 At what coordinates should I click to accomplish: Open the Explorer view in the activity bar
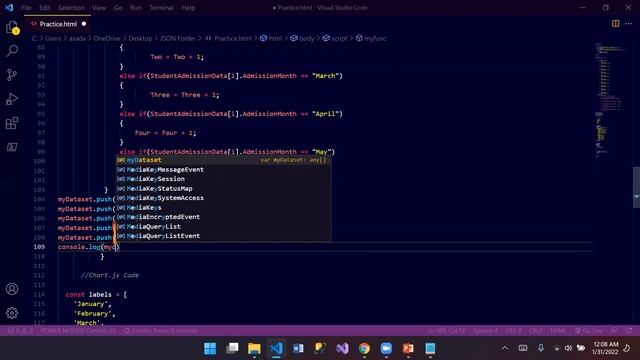[12, 27]
